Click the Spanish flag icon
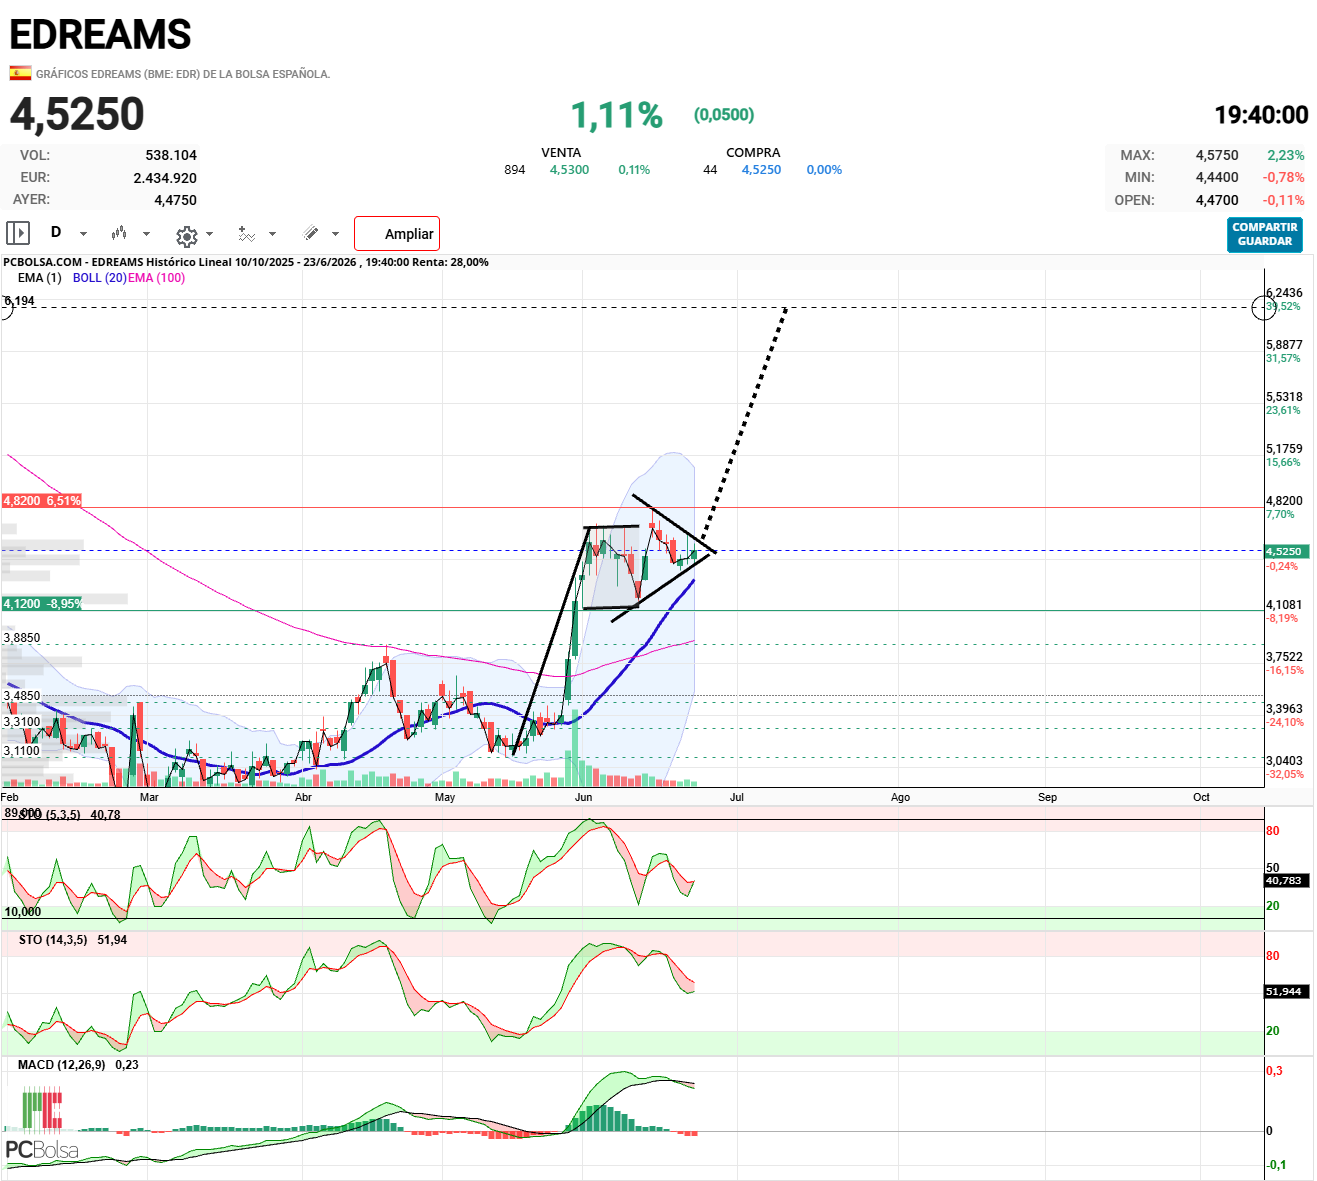The height and width of the screenshot is (1181, 1317). tap(20, 73)
